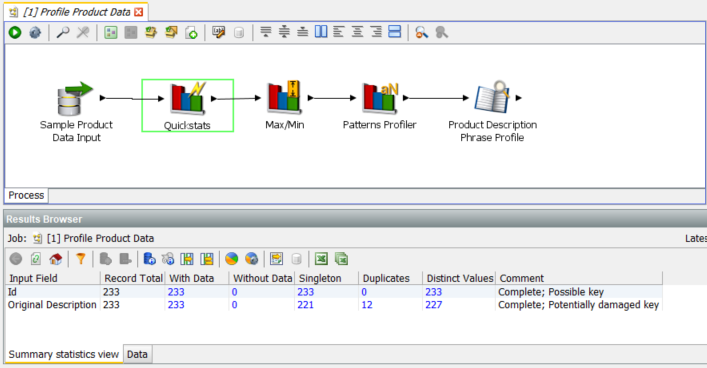Open the Data tab in Results Browser
This screenshot has width=707, height=368.
pyautogui.click(x=137, y=354)
